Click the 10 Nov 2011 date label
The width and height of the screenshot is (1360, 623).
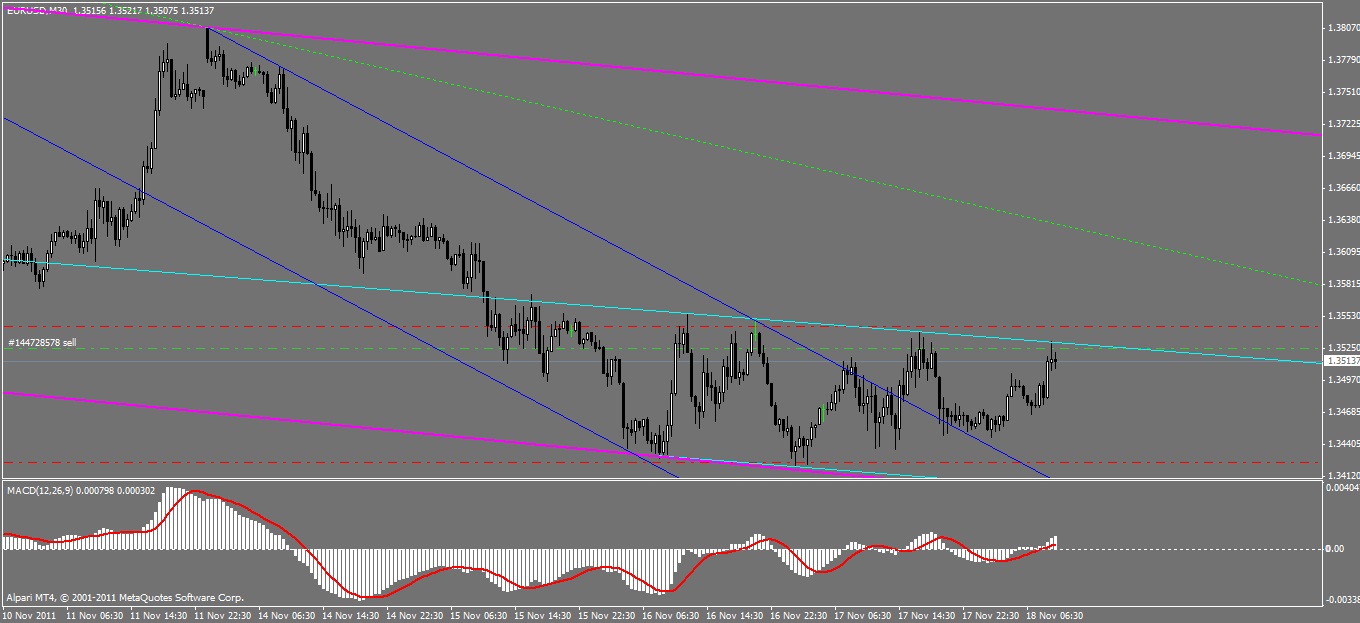31,615
